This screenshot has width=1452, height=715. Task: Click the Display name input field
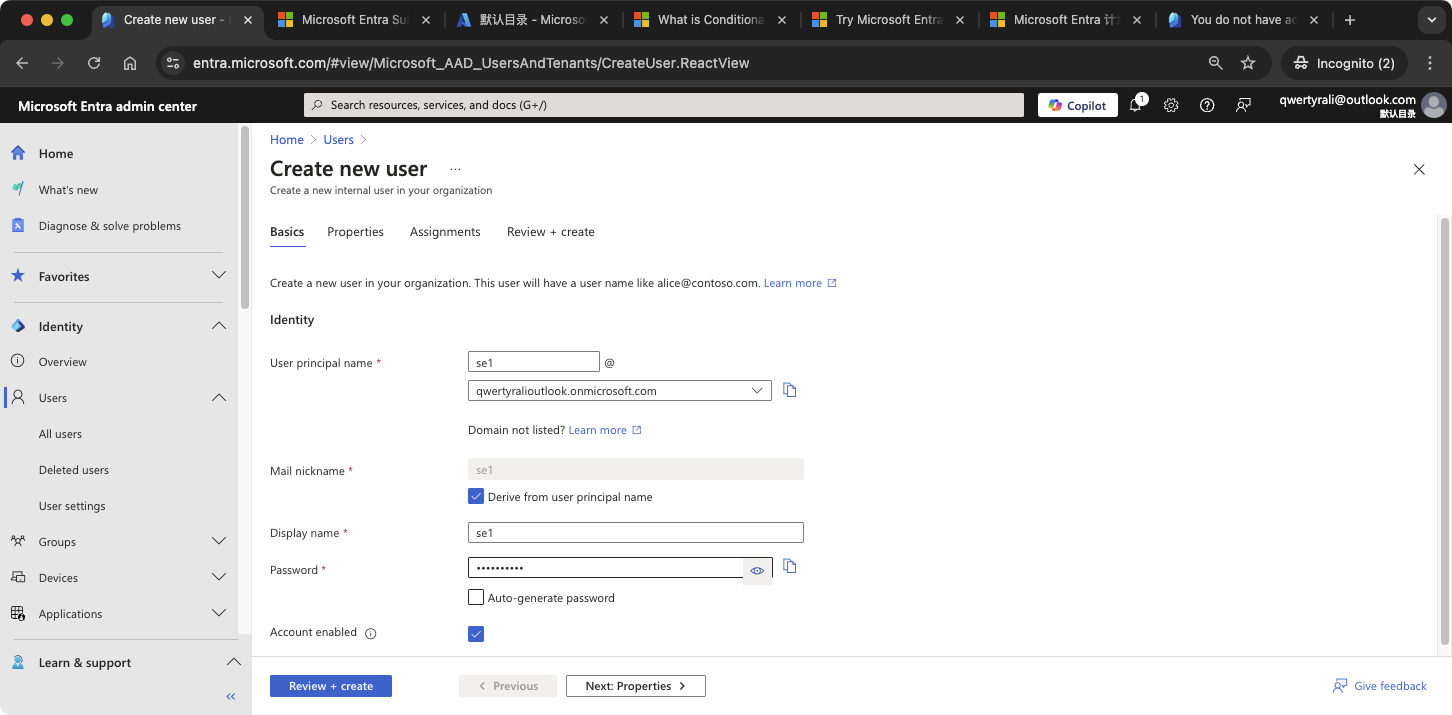coord(636,533)
